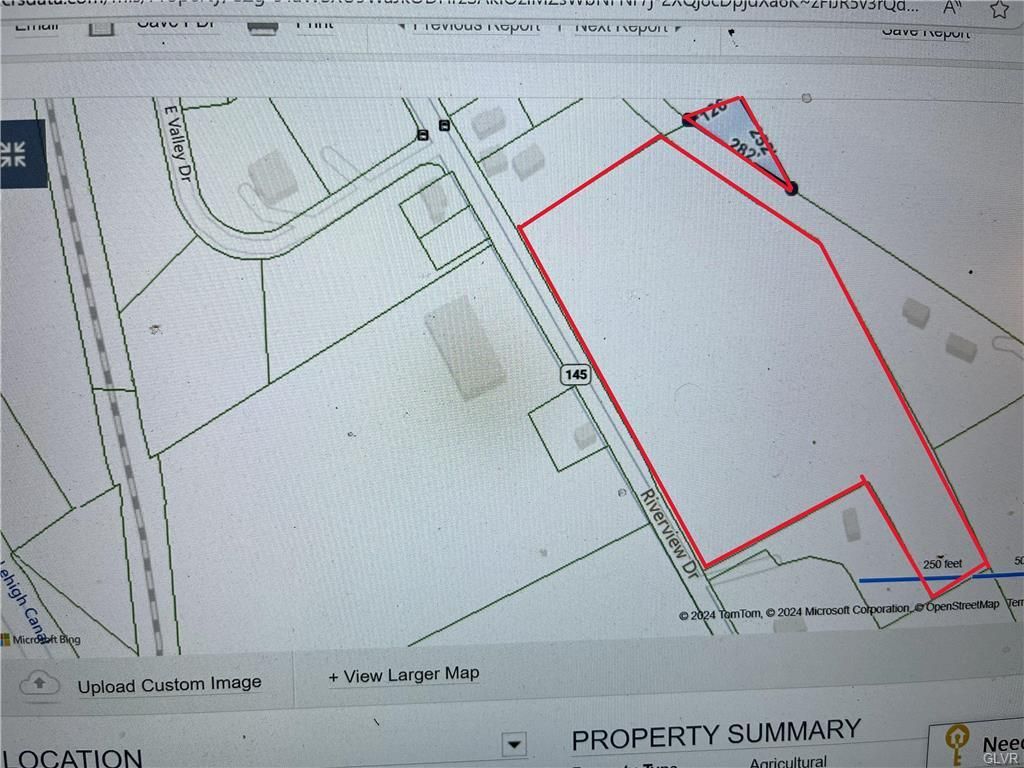This screenshot has height=768, width=1024.
Task: Open the dropdown arrow beside Property Summary
Action: click(x=515, y=744)
